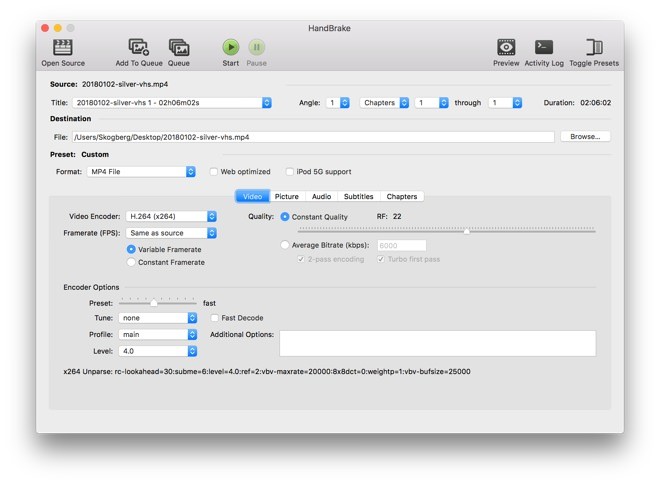Click the Add To Queue icon
Viewport: 660px width, 485px height.
[x=139, y=47]
